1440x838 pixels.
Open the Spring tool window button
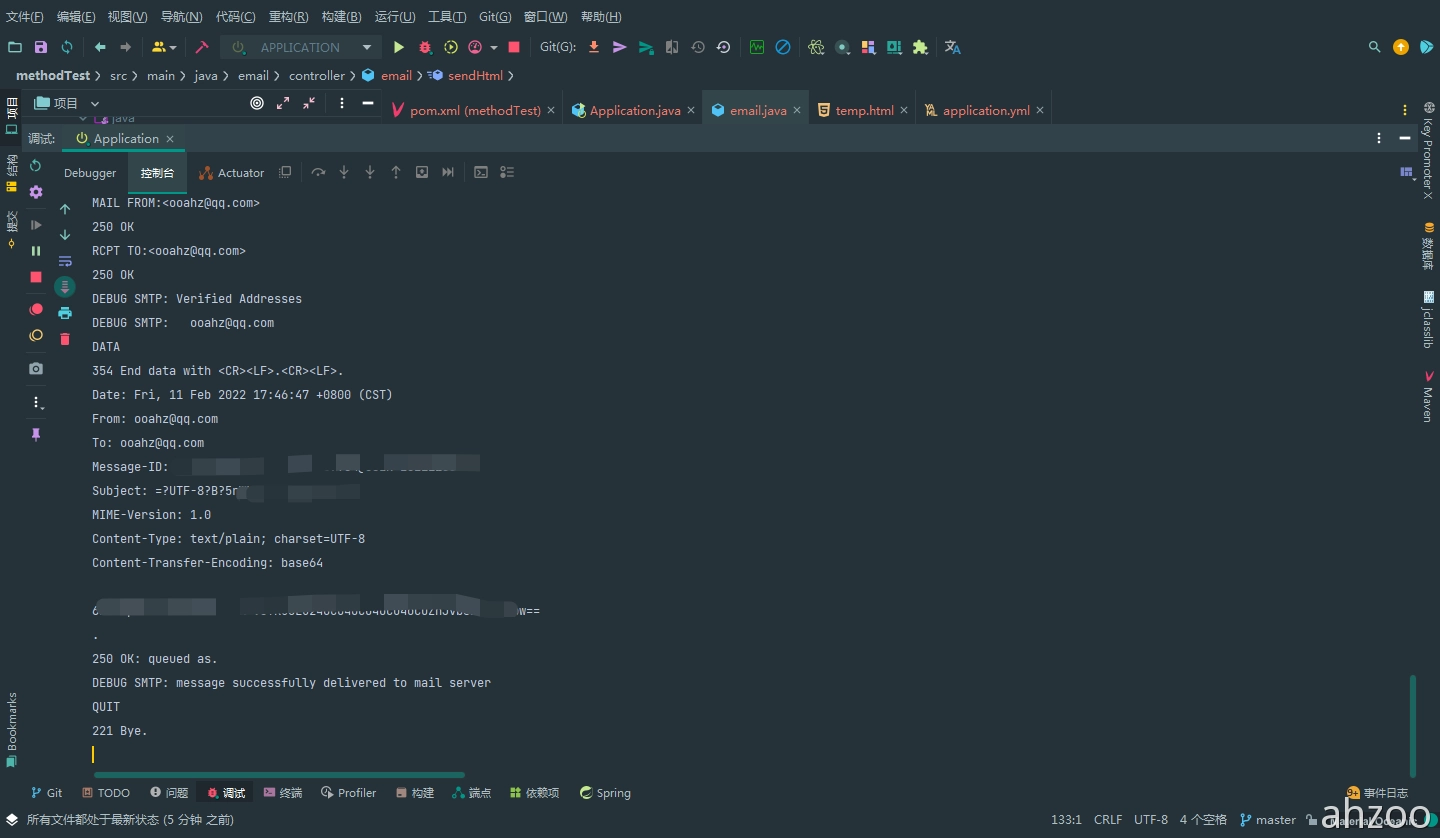[605, 793]
